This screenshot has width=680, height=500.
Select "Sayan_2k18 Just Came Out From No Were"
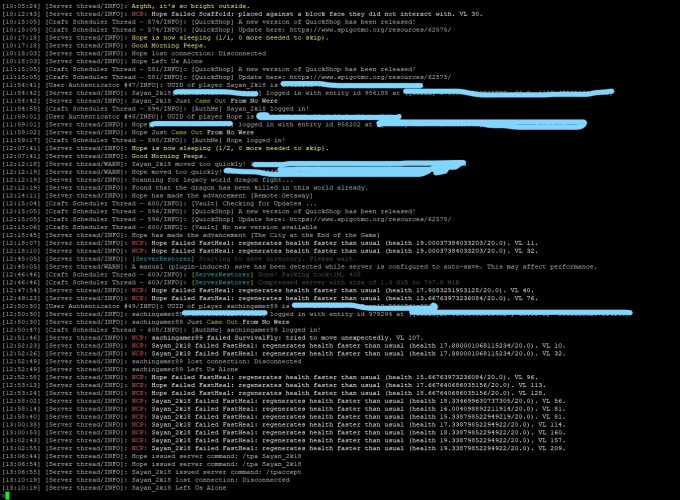click(x=205, y=101)
